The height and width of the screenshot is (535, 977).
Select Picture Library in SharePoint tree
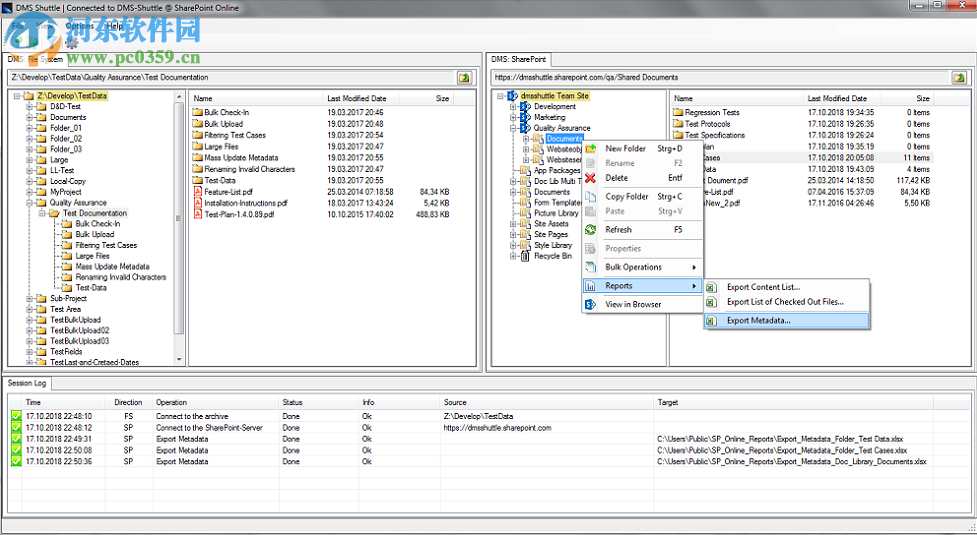(x=556, y=213)
